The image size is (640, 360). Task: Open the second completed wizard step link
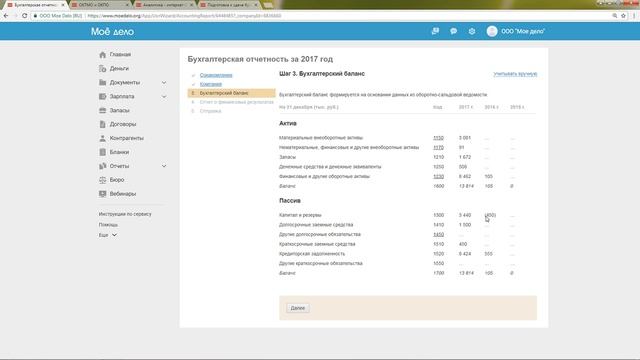211,84
